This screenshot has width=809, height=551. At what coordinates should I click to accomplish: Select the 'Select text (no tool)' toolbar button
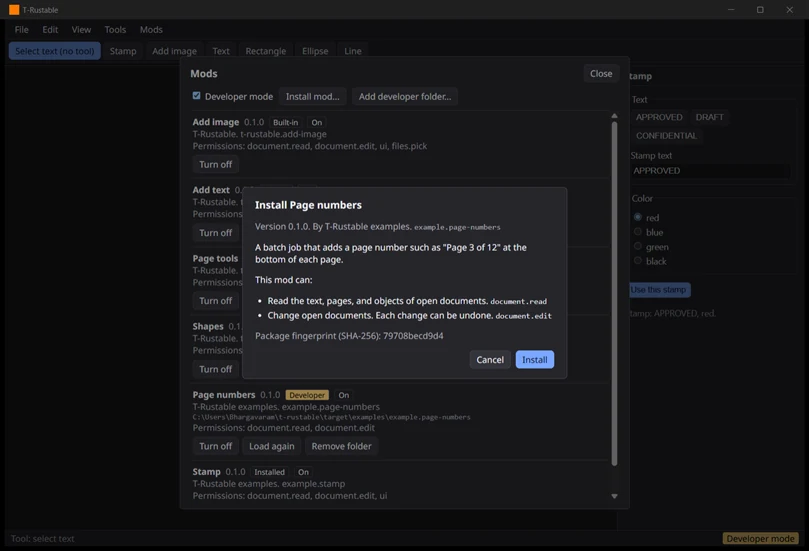(55, 51)
